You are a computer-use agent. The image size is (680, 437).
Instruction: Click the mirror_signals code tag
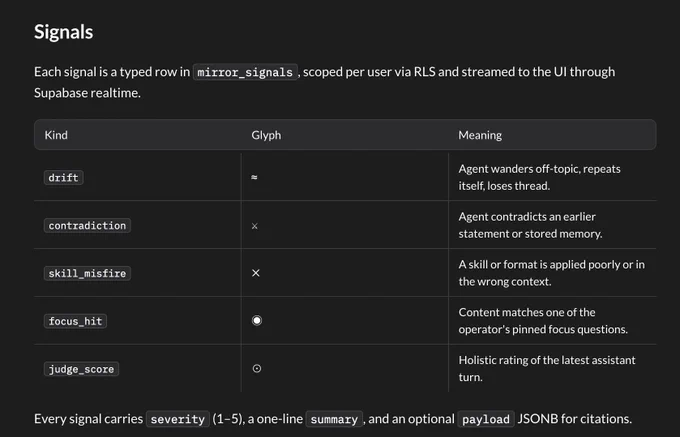click(245, 72)
